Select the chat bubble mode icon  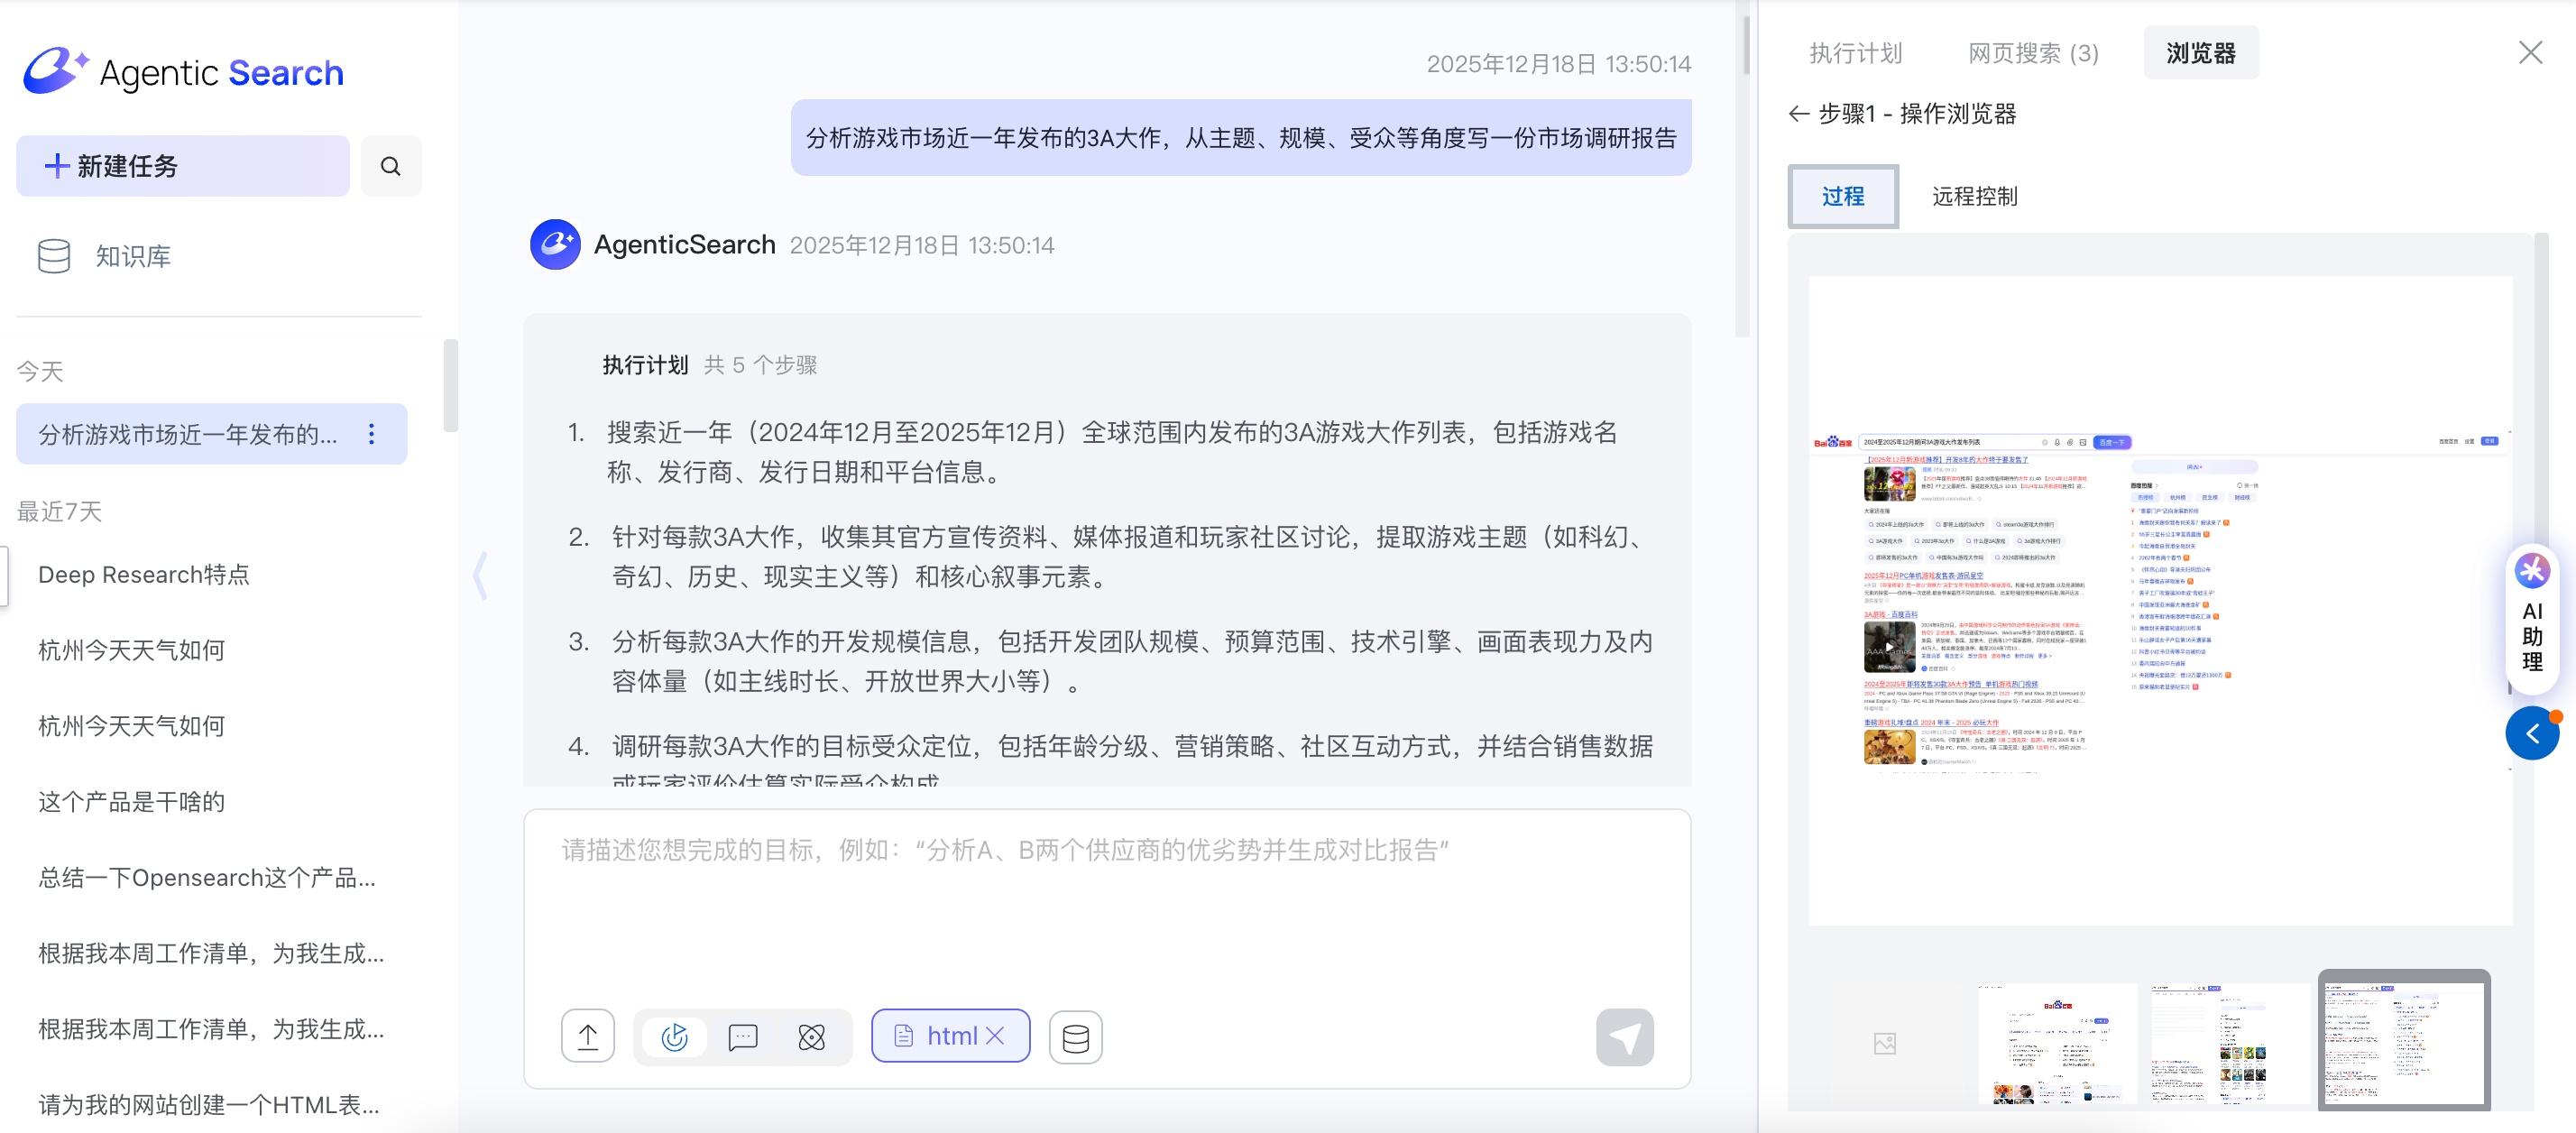point(743,1036)
